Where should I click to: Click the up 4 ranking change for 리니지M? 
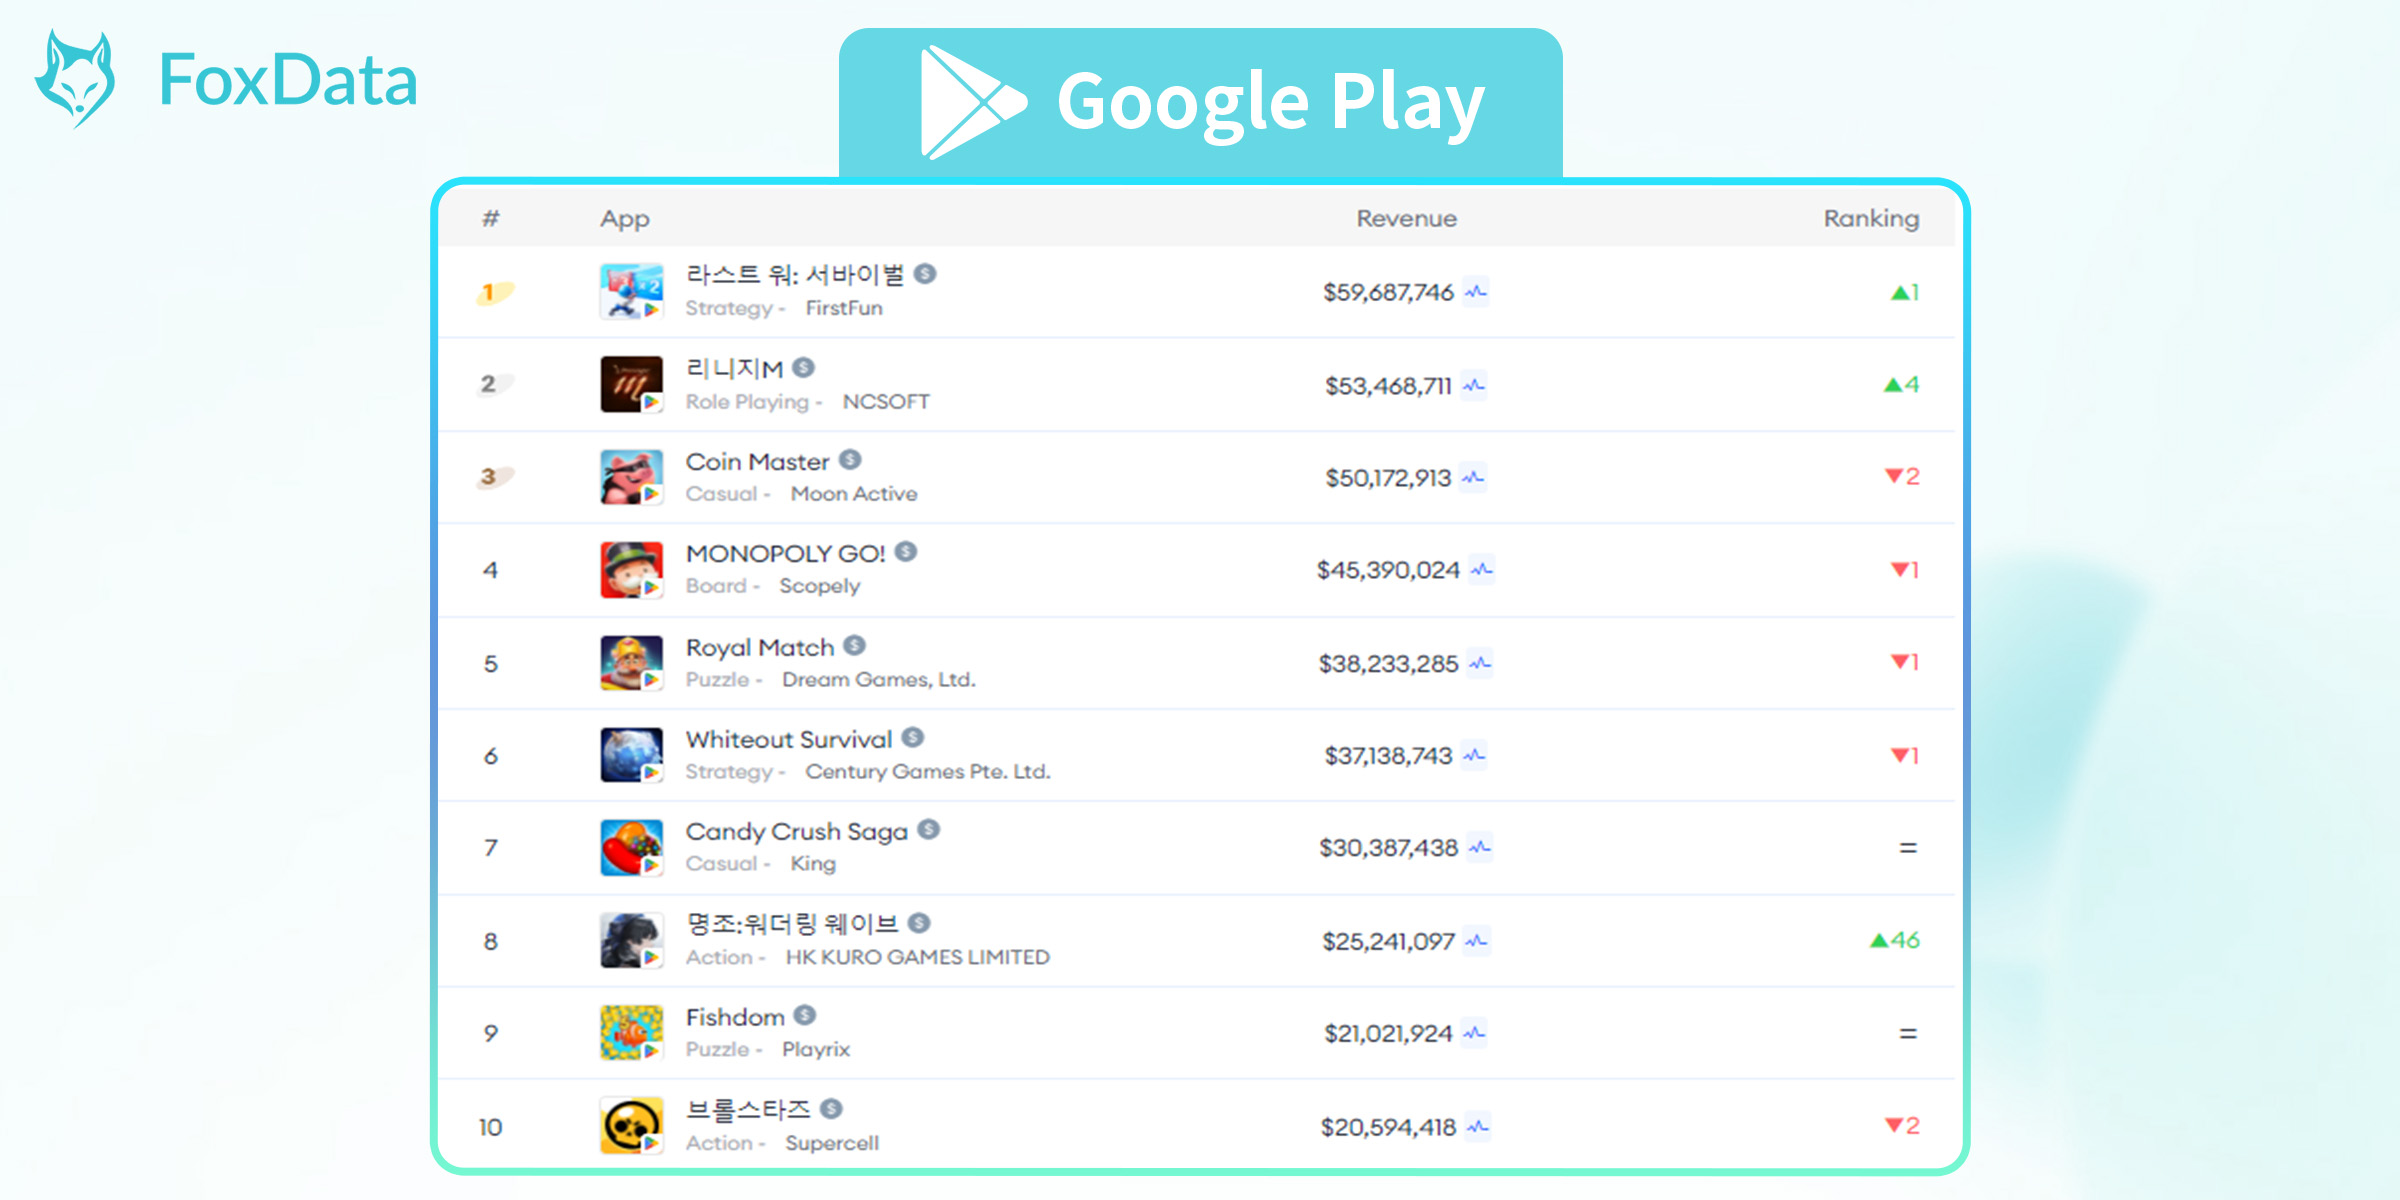[x=1901, y=384]
